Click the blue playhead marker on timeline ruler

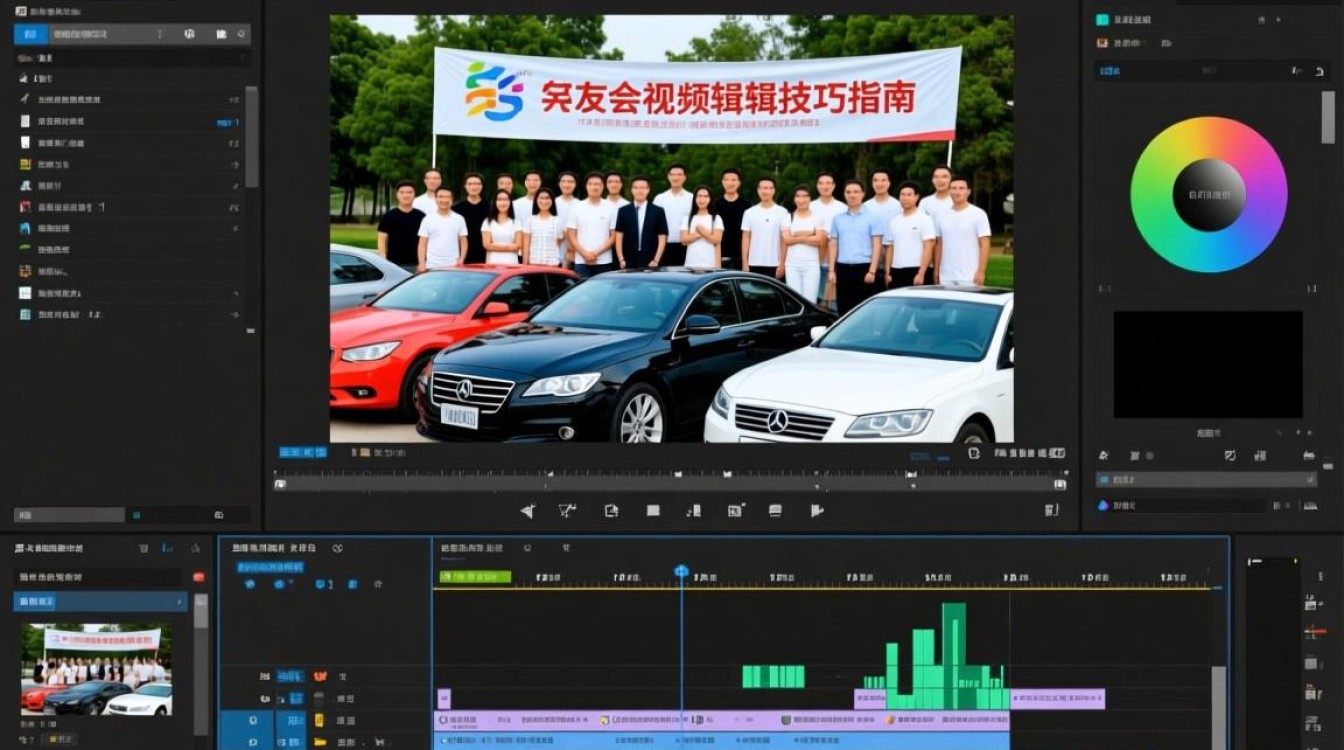coord(681,571)
